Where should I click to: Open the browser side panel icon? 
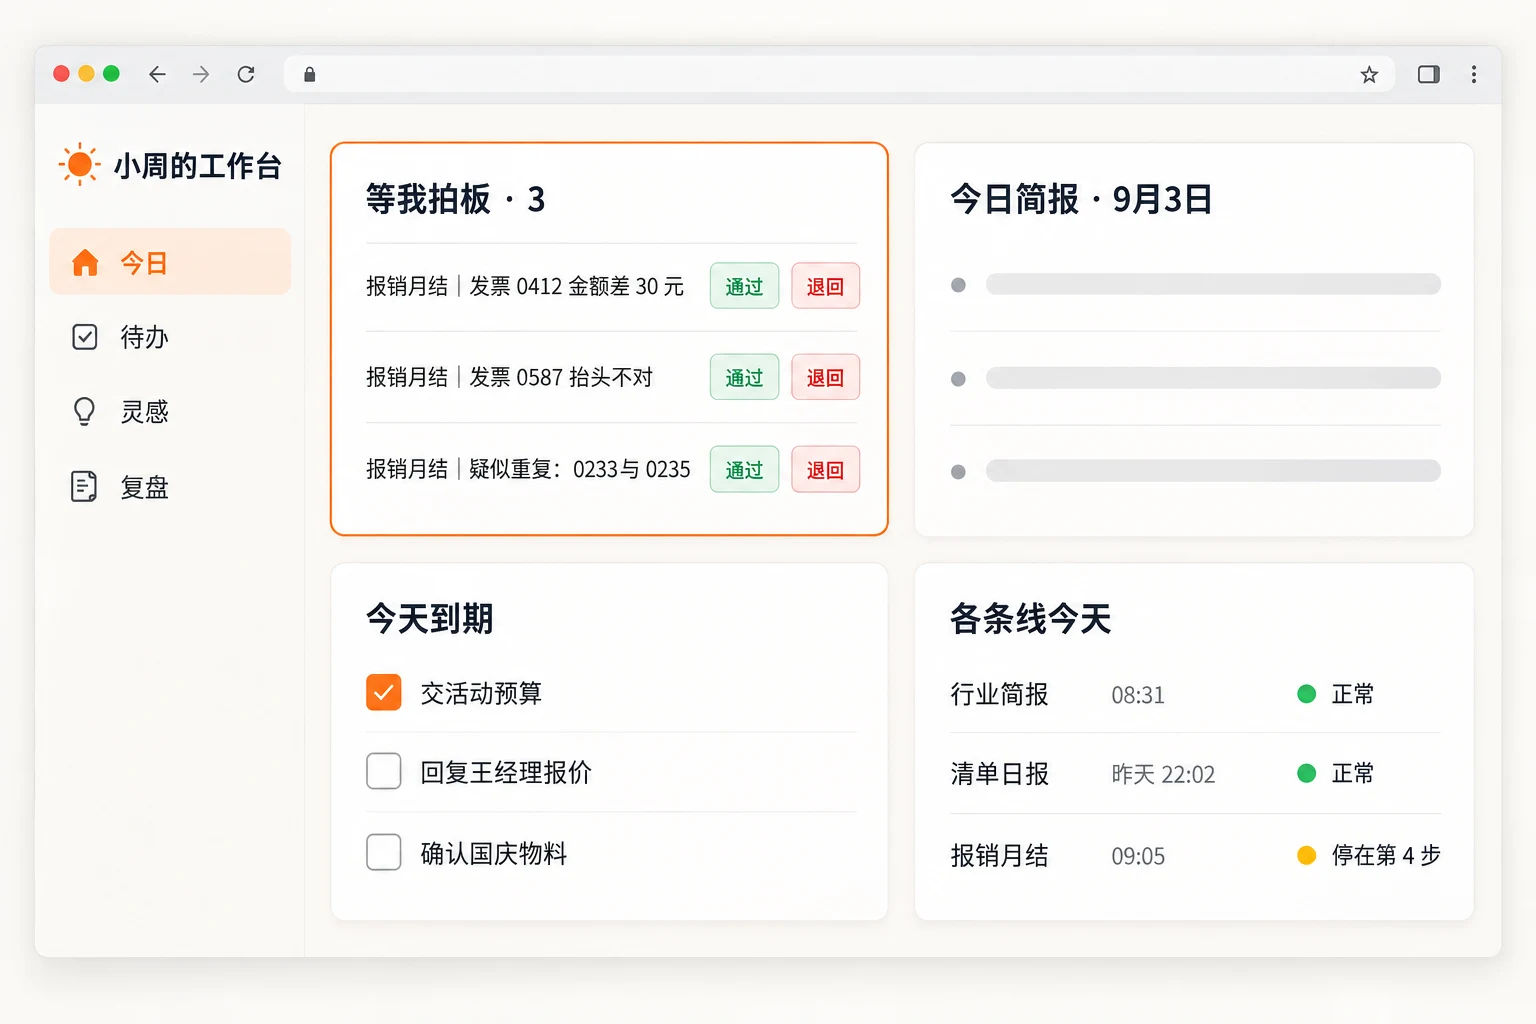click(x=1429, y=74)
